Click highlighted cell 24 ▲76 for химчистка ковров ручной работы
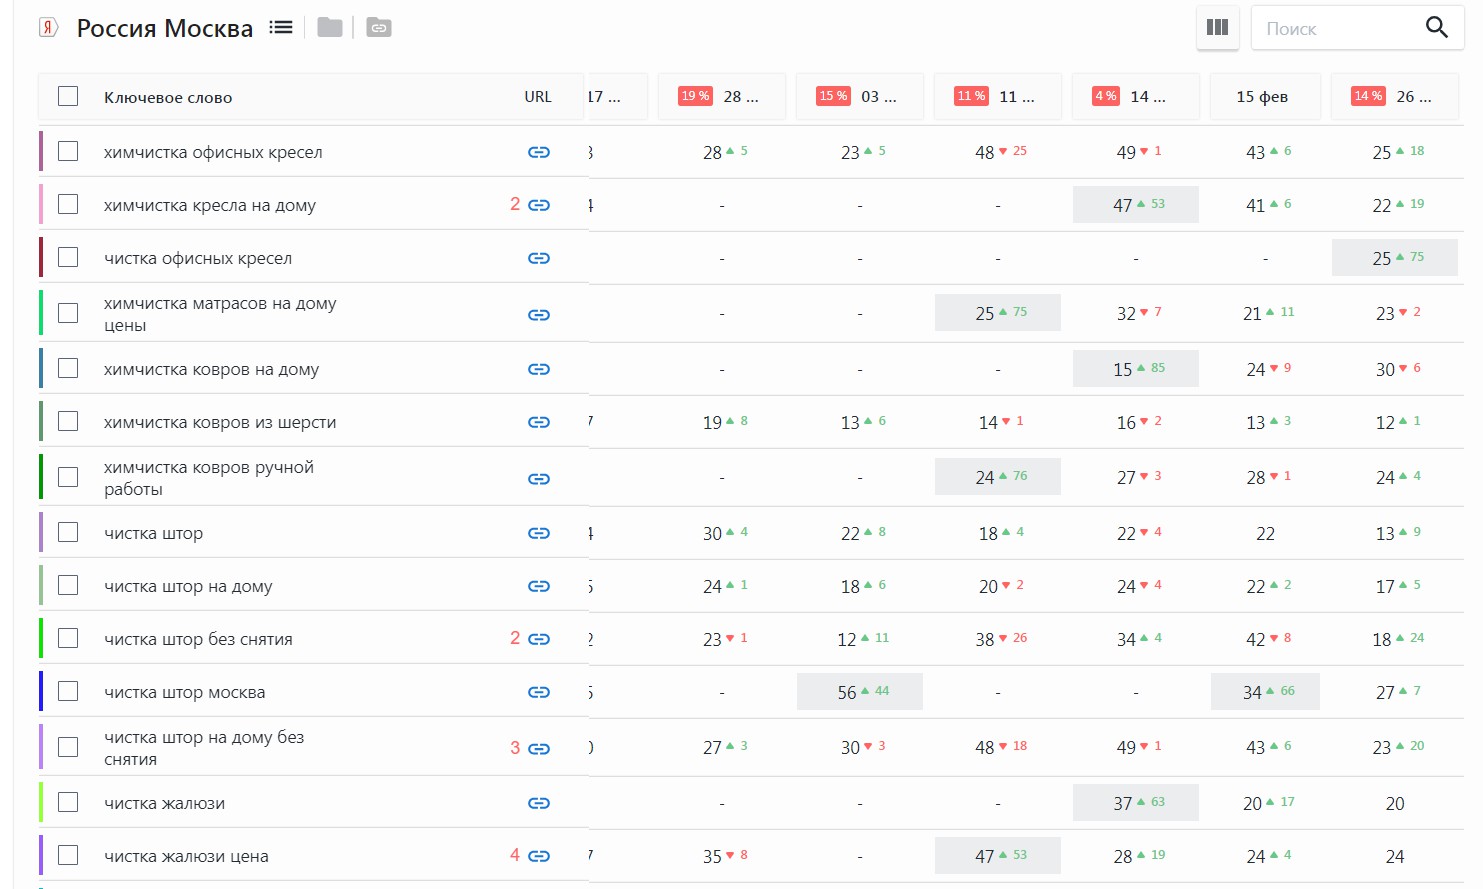The image size is (1483, 889). click(x=998, y=477)
